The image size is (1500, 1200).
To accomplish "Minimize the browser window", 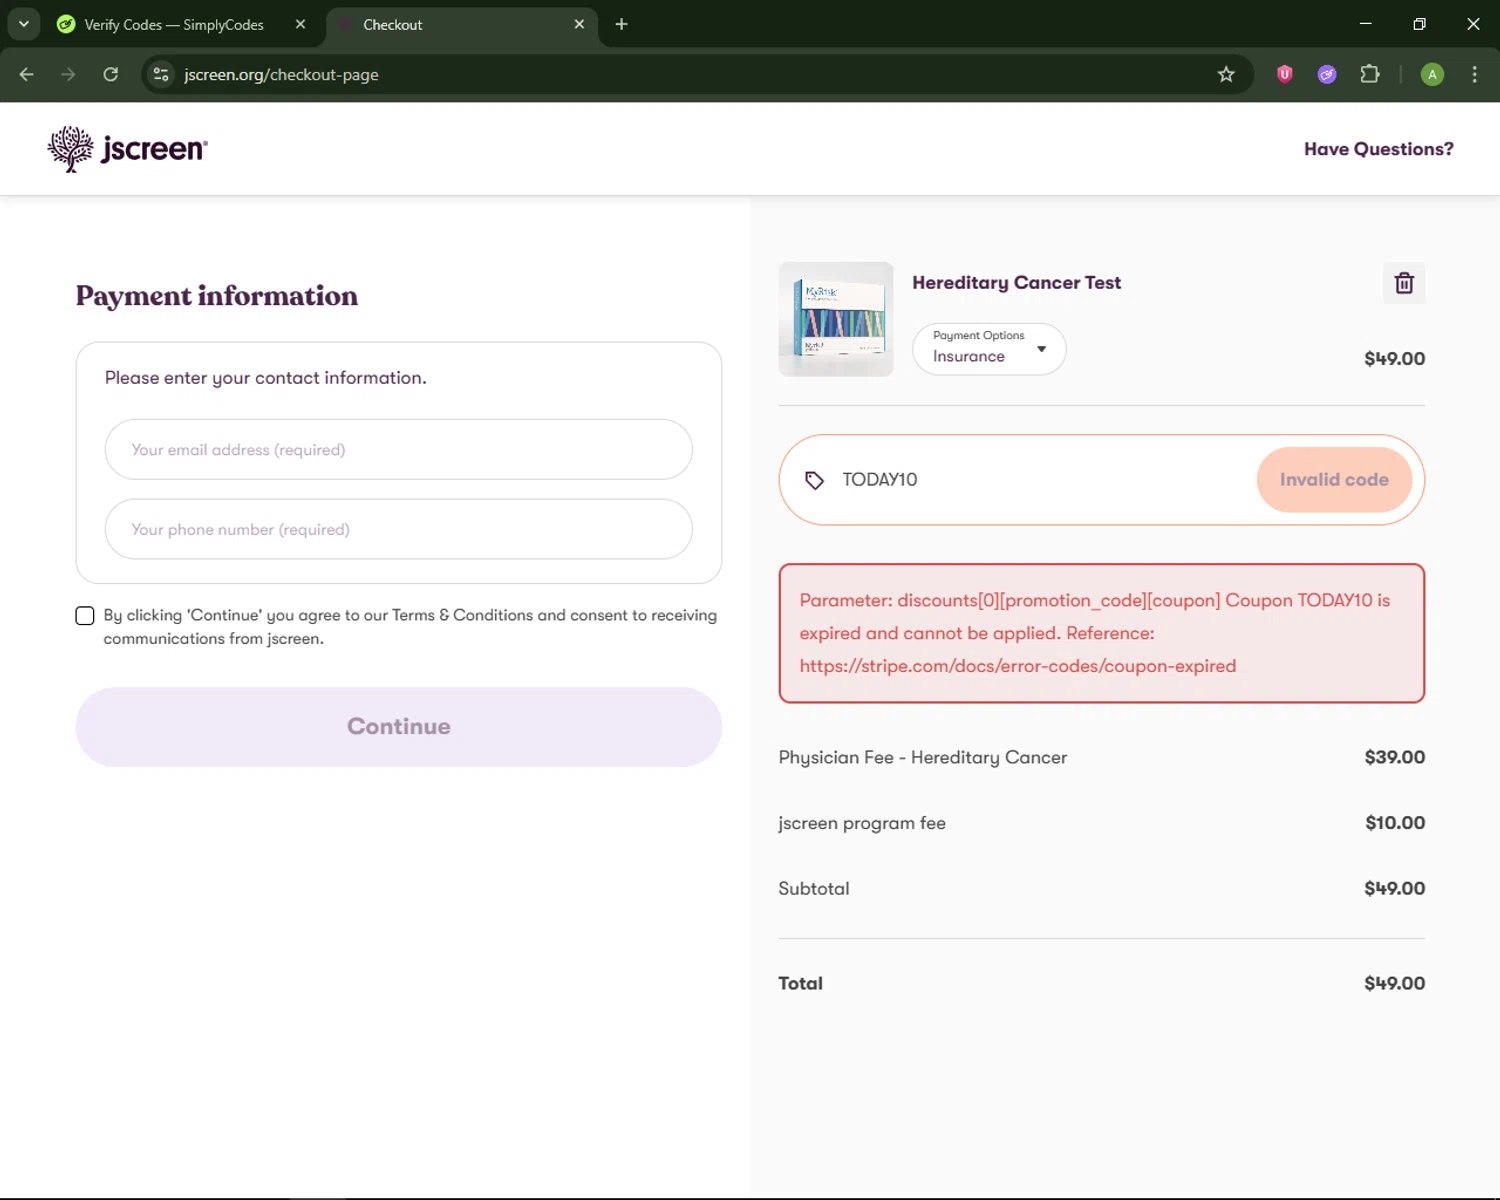I will (x=1365, y=24).
